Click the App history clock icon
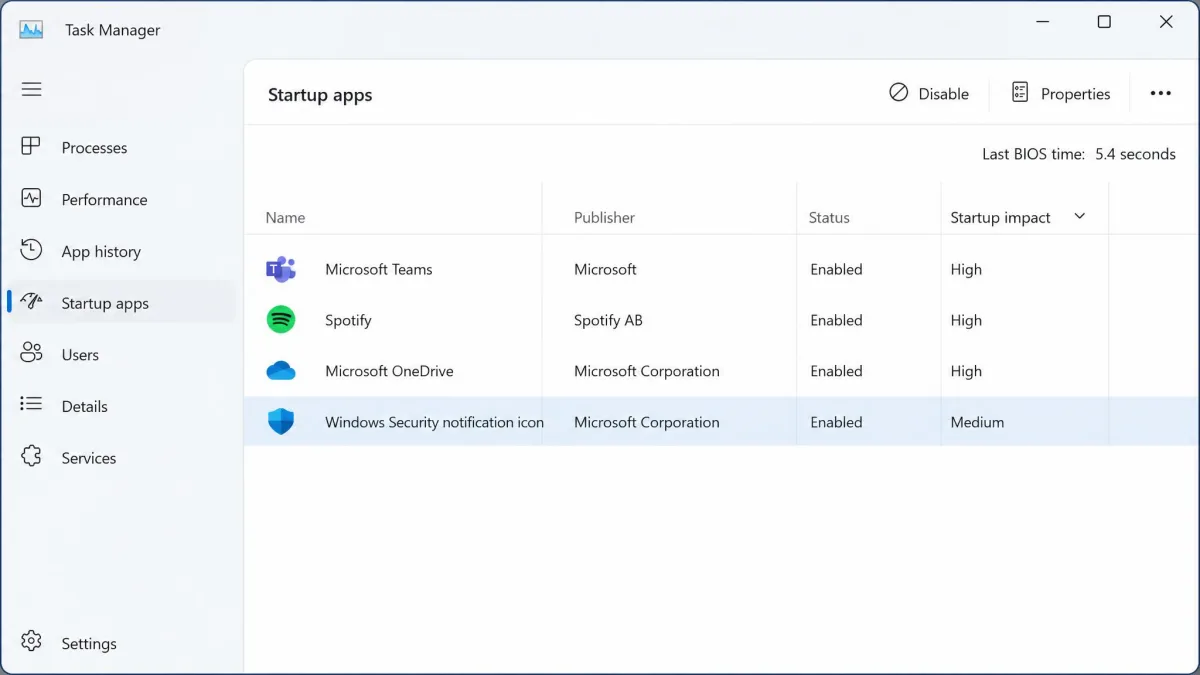1200x675 pixels. [31, 250]
